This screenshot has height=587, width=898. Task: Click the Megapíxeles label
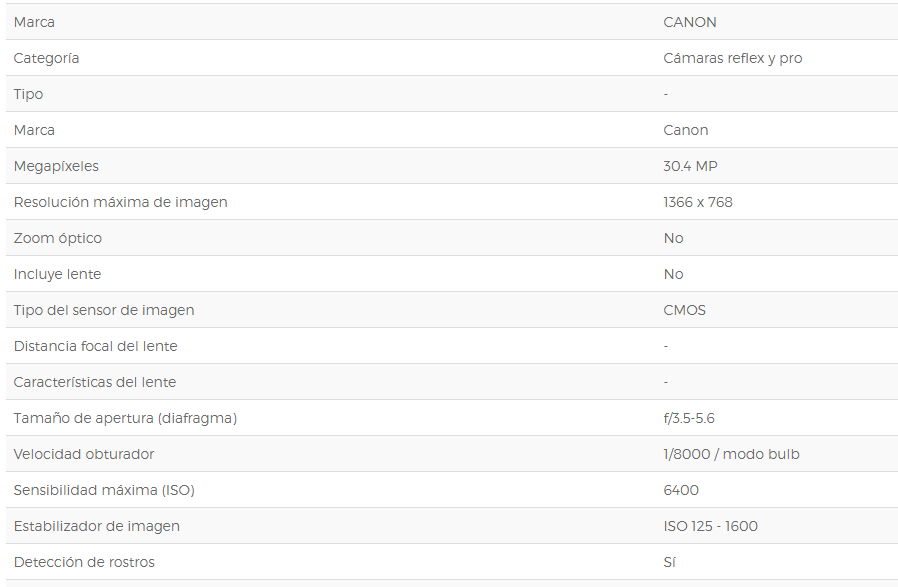point(56,167)
